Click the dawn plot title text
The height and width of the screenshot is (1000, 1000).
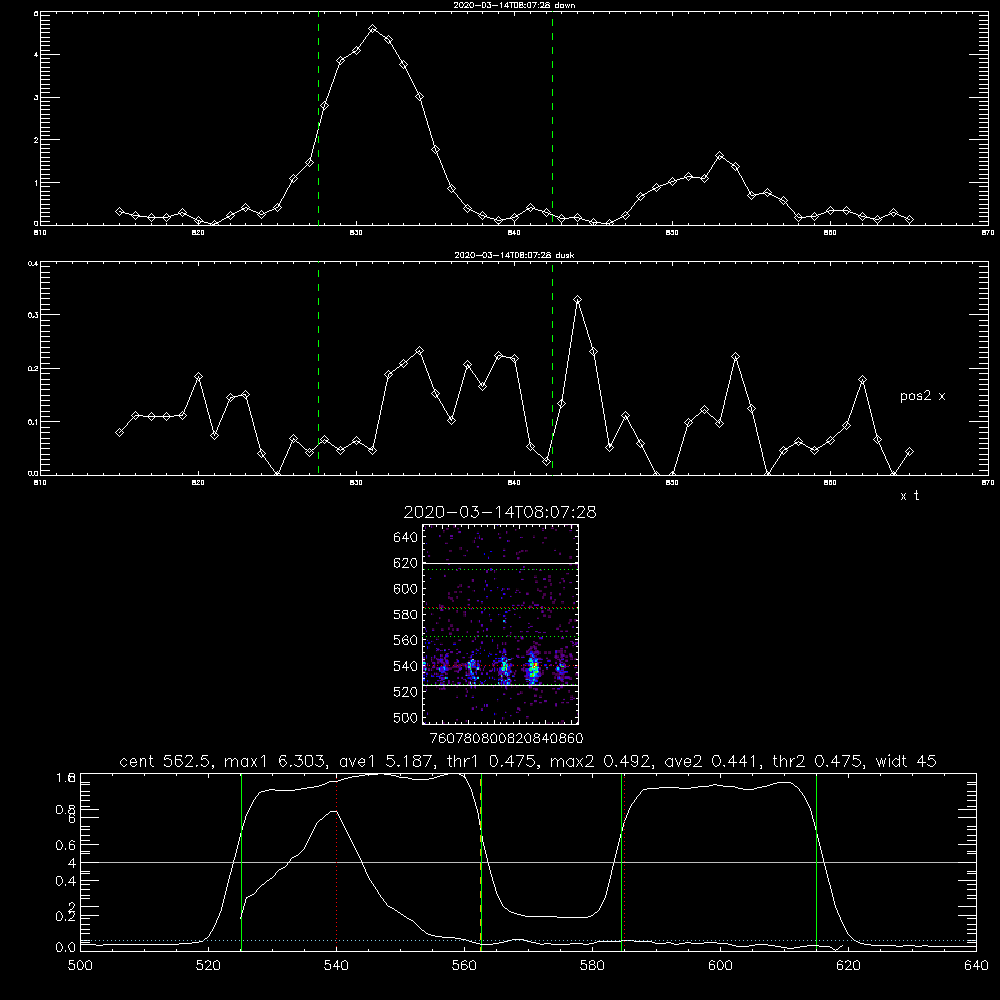click(514, 5)
